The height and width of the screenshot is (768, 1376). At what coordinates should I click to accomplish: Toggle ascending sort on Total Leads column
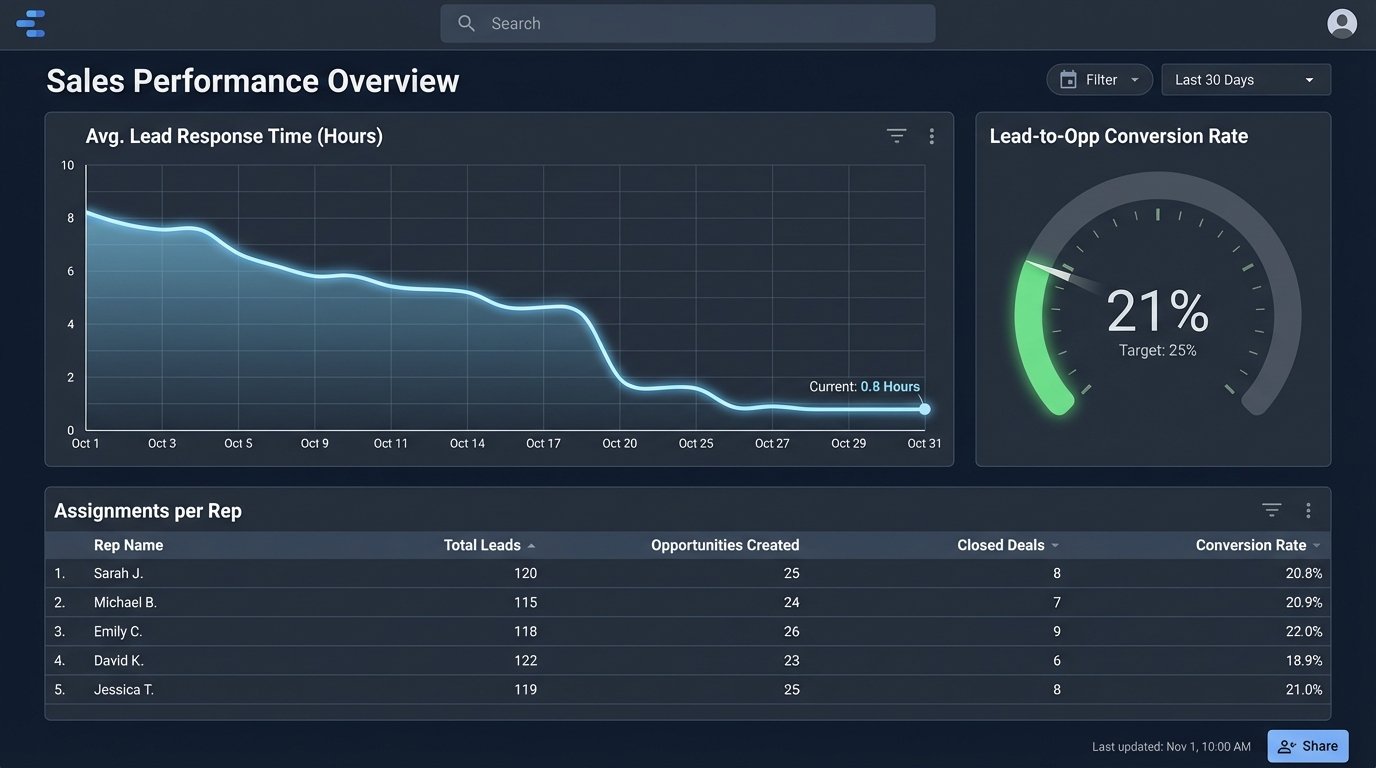(531, 546)
